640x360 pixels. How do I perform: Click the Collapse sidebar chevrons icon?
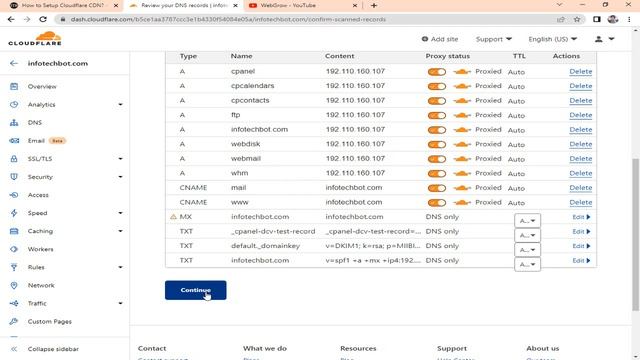pyautogui.click(x=14, y=349)
